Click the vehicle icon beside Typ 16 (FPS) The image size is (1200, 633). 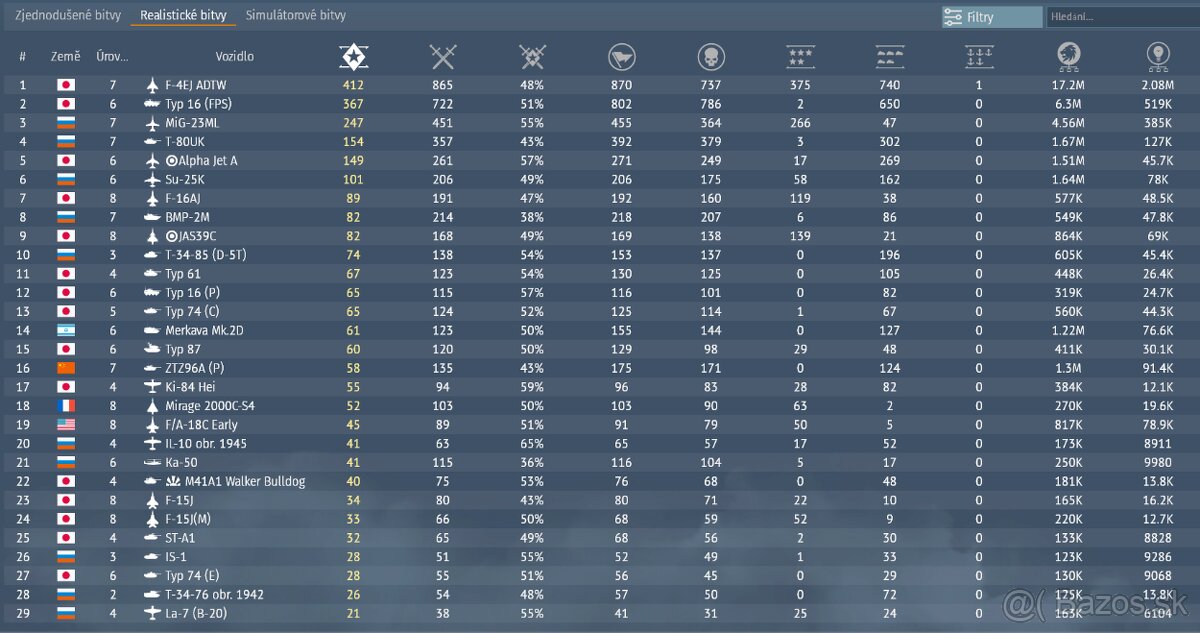(x=153, y=104)
